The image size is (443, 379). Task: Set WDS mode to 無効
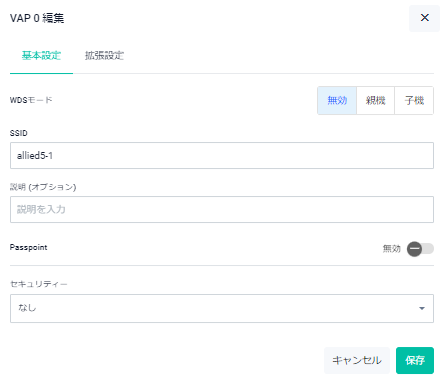pyautogui.click(x=337, y=100)
